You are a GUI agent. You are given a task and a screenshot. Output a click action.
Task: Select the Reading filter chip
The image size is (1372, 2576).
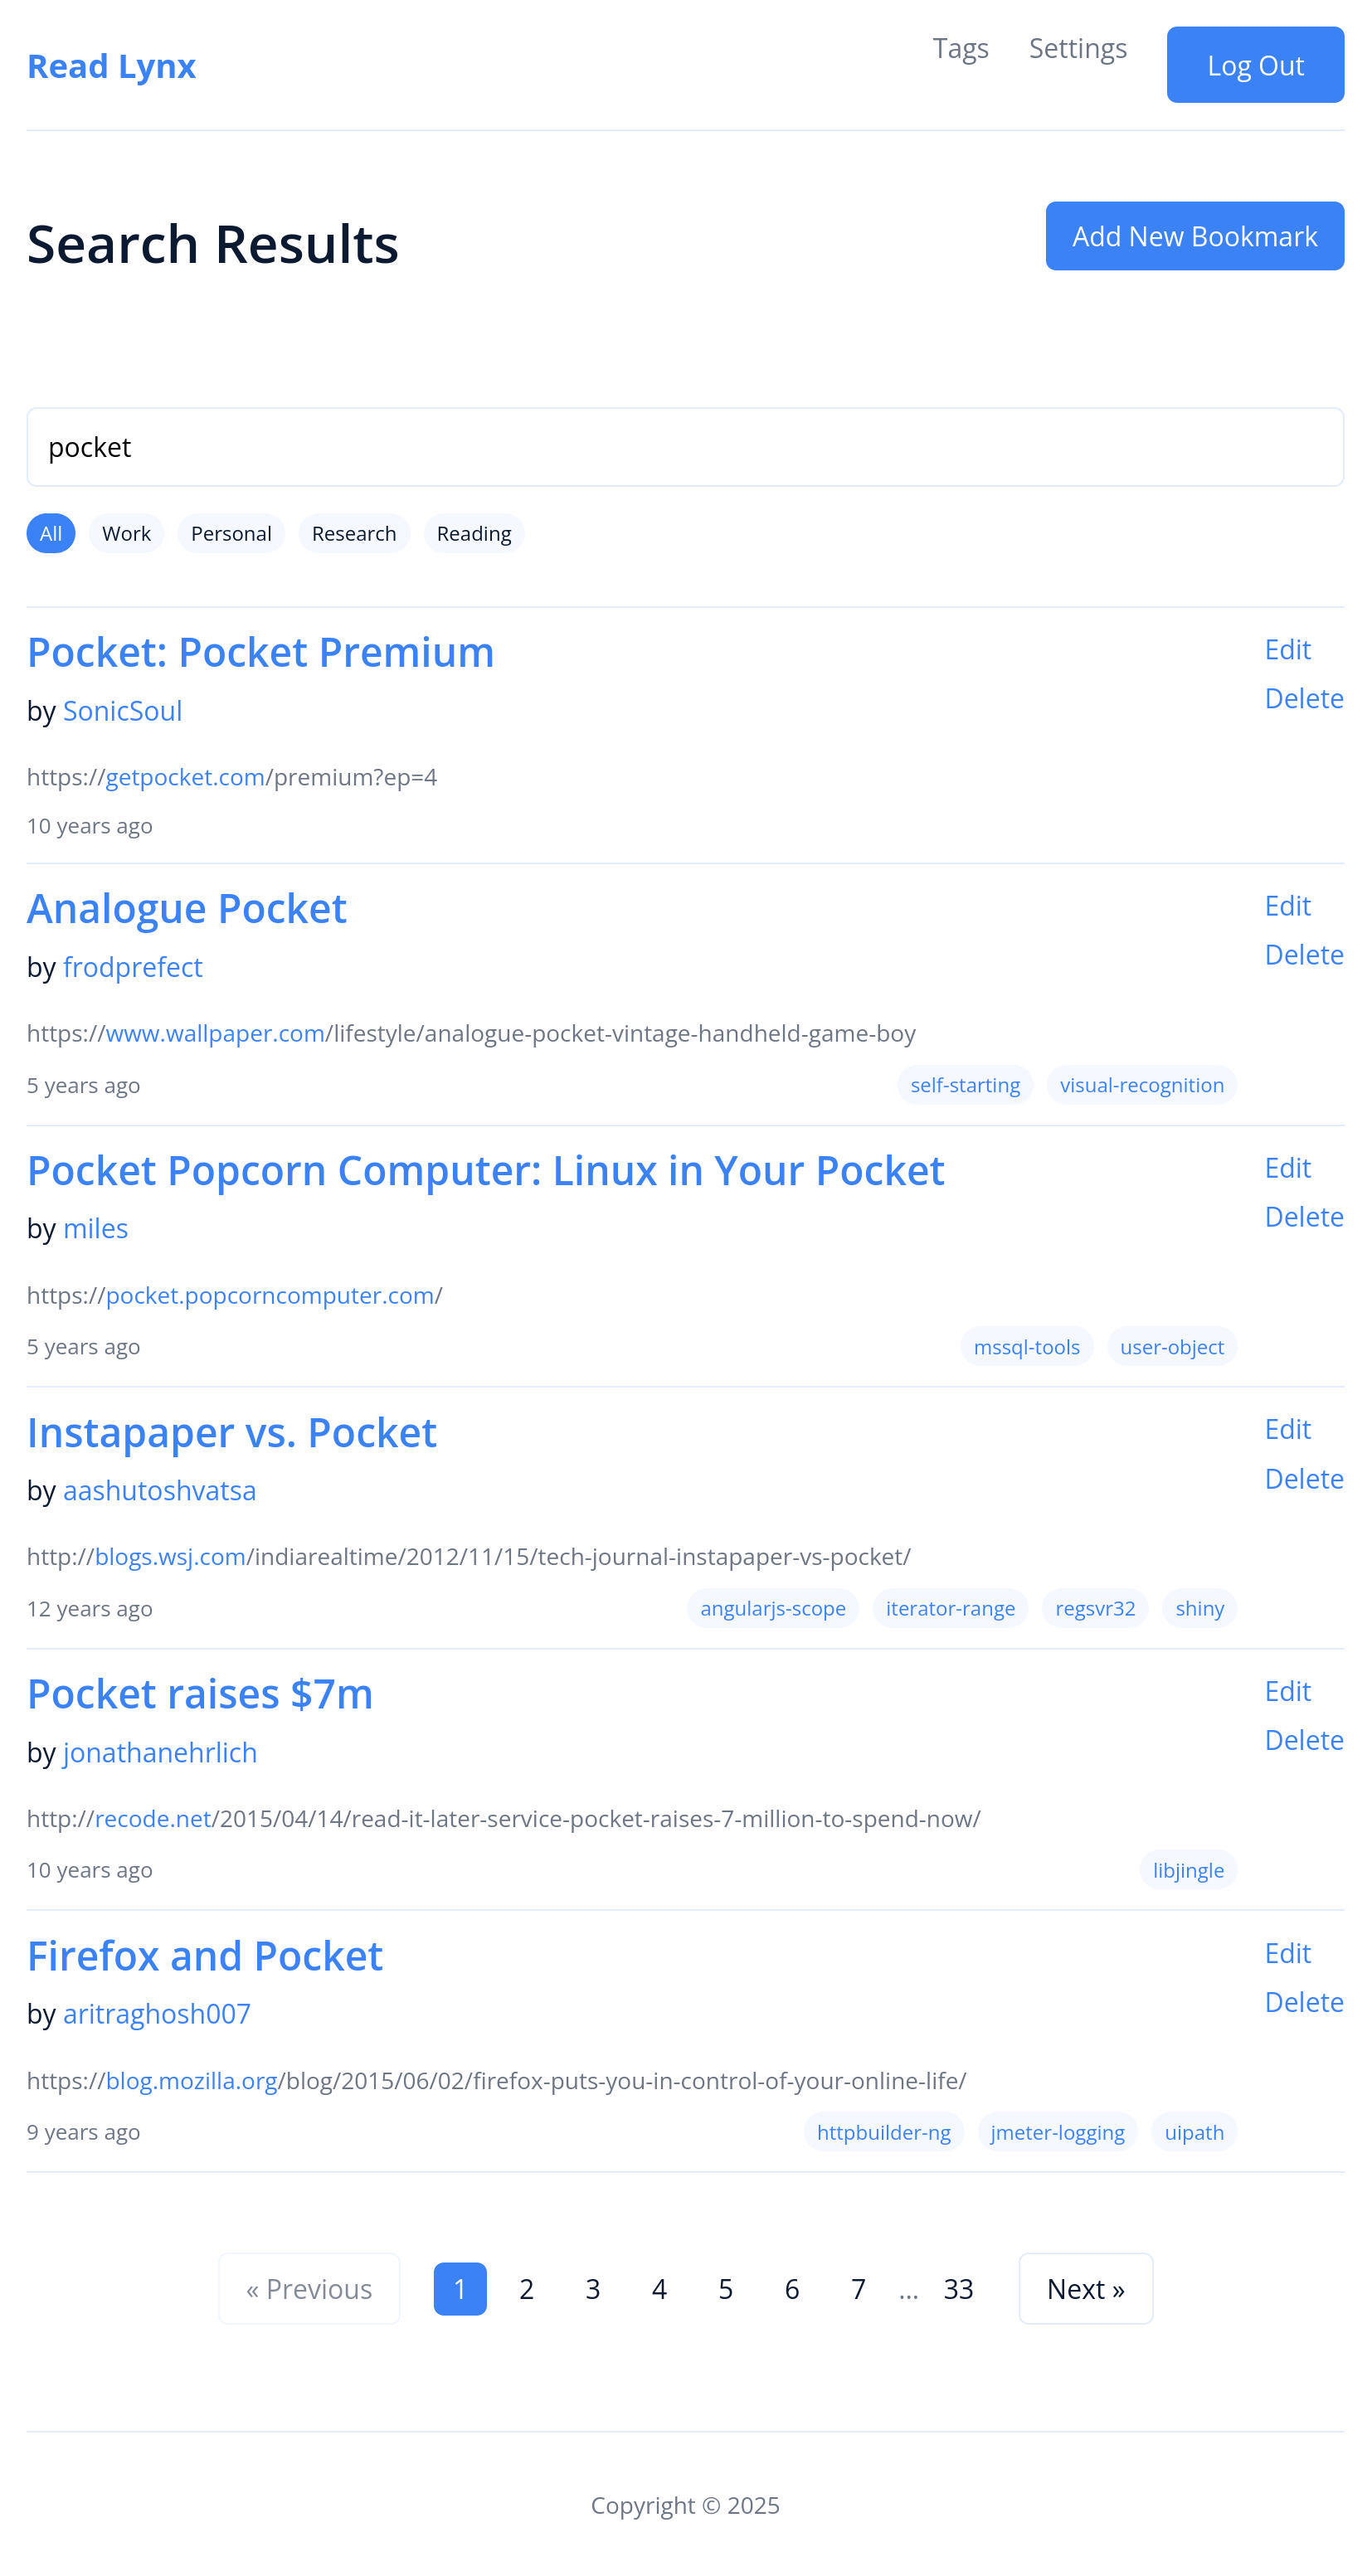(474, 533)
